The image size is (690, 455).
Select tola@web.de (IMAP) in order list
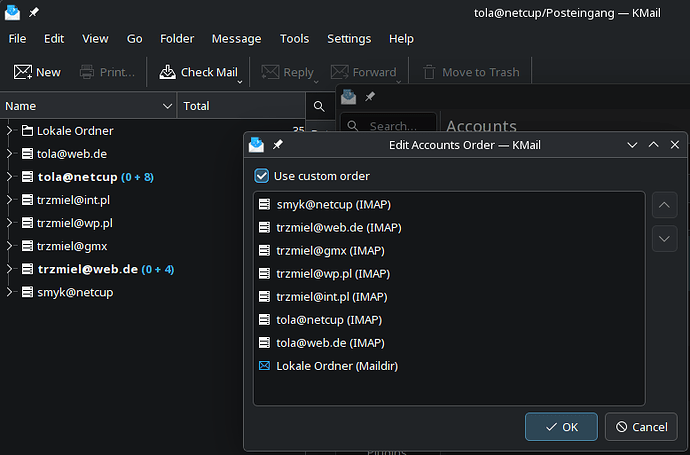click(x=449, y=343)
